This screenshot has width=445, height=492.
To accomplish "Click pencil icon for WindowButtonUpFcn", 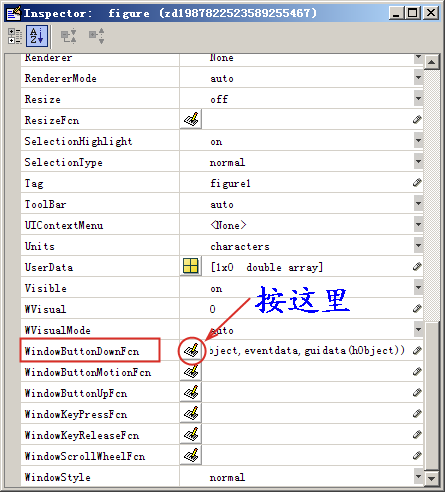I will pyautogui.click(x=417, y=392).
